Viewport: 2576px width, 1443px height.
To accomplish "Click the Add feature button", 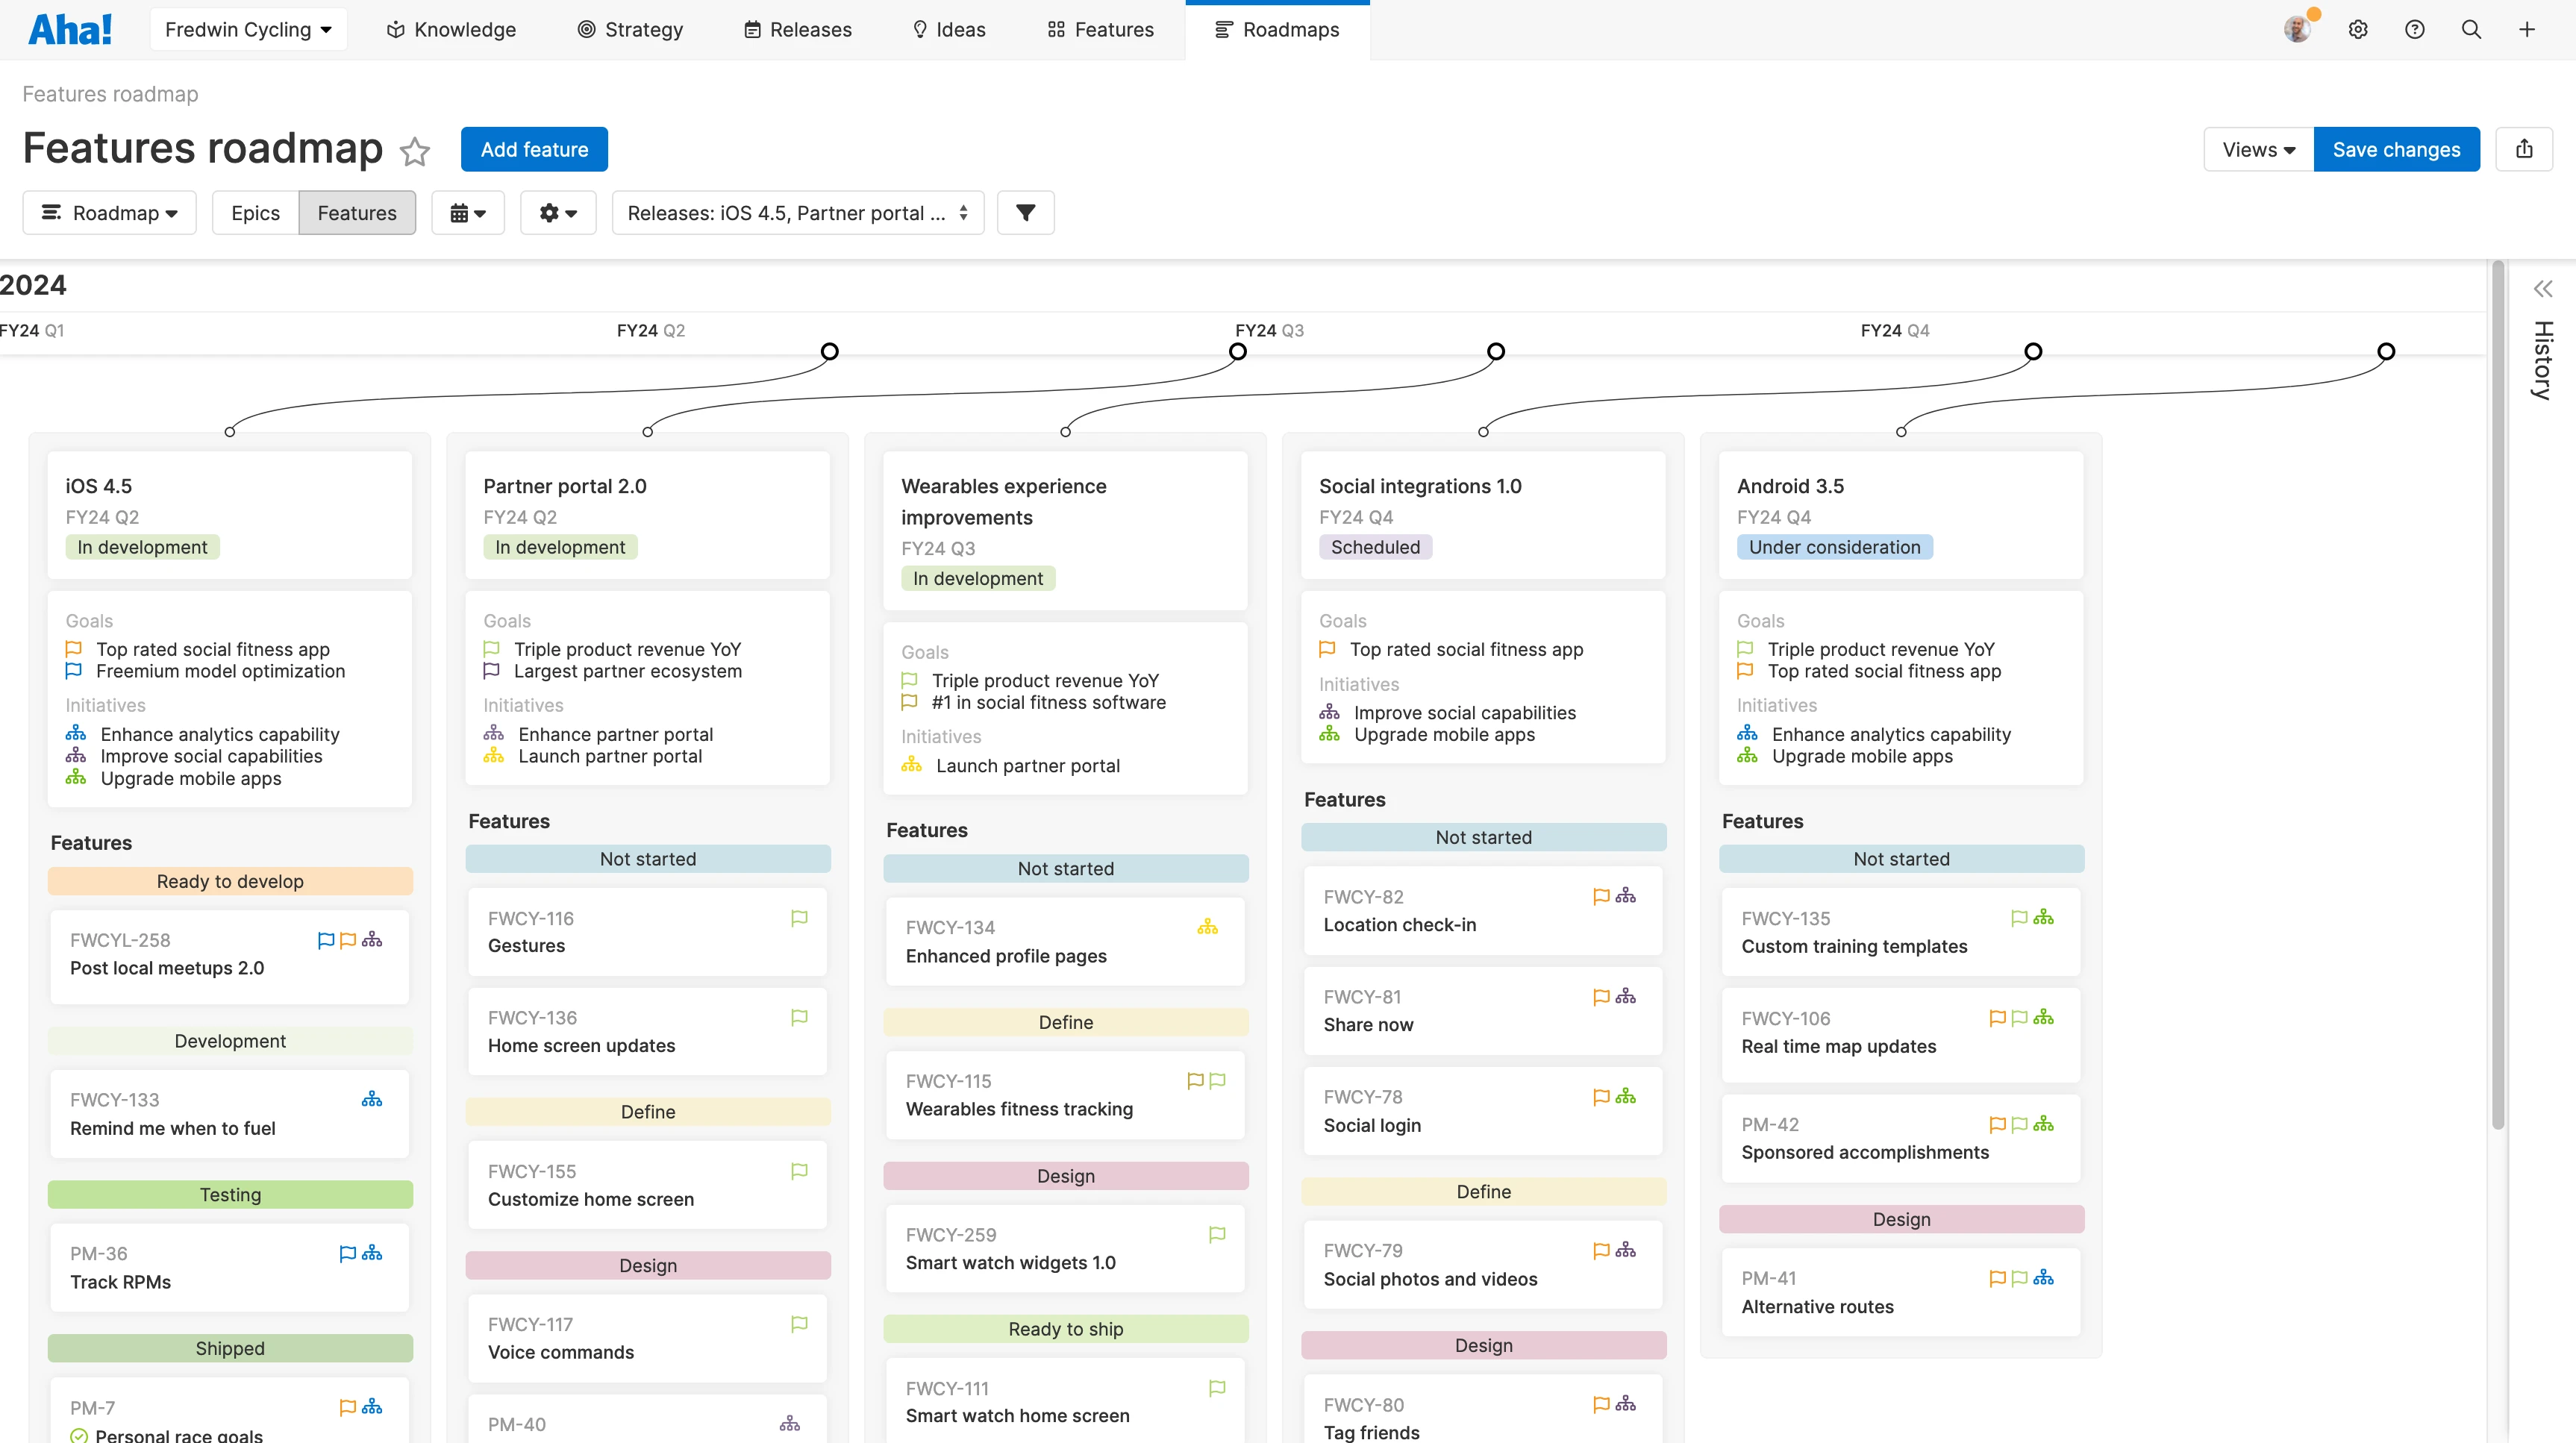I will point(535,148).
